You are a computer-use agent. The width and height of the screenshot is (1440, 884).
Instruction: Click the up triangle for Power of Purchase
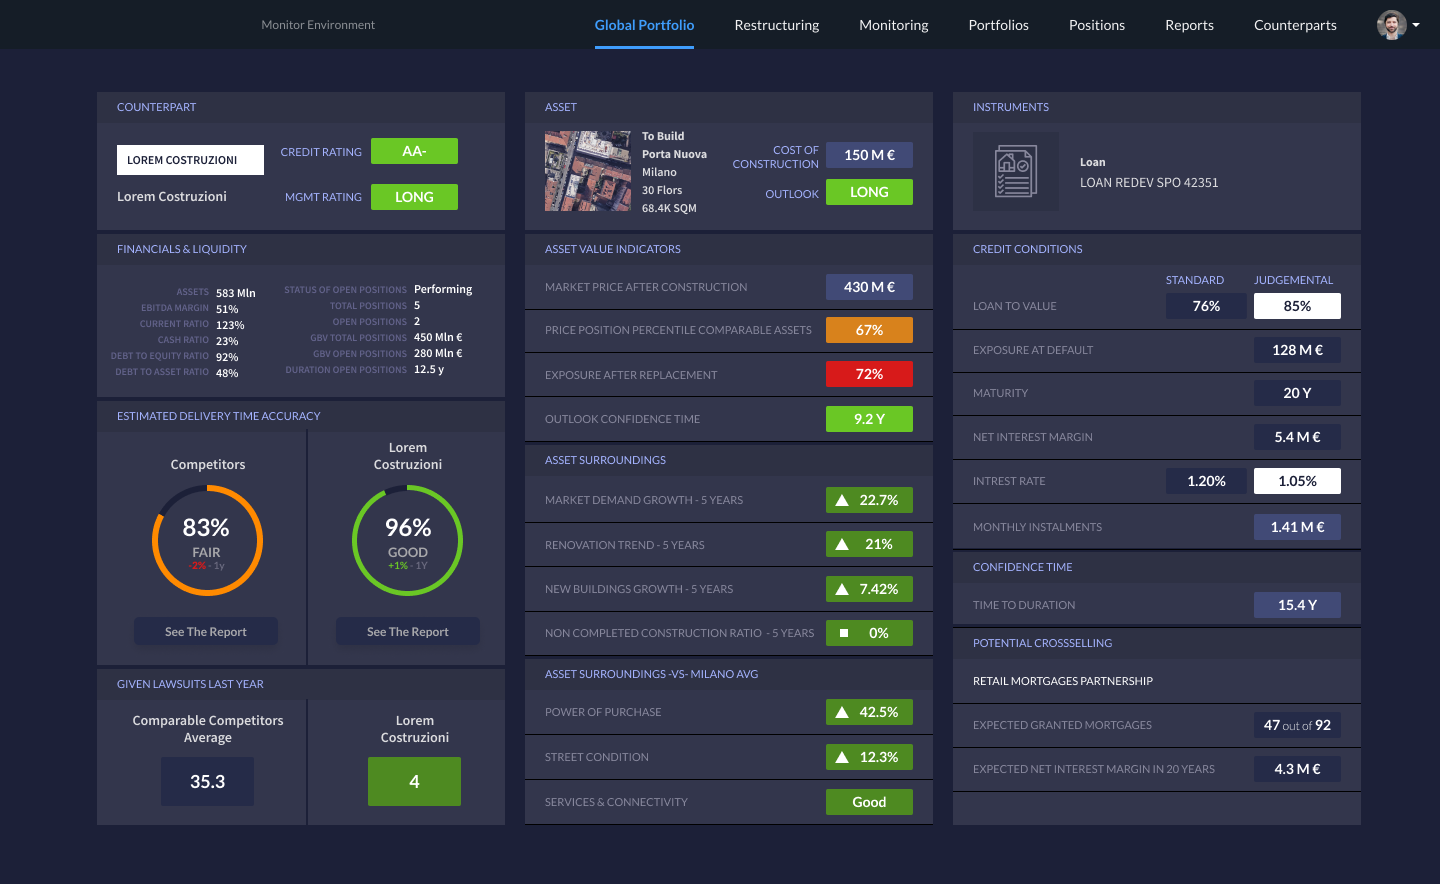click(842, 712)
